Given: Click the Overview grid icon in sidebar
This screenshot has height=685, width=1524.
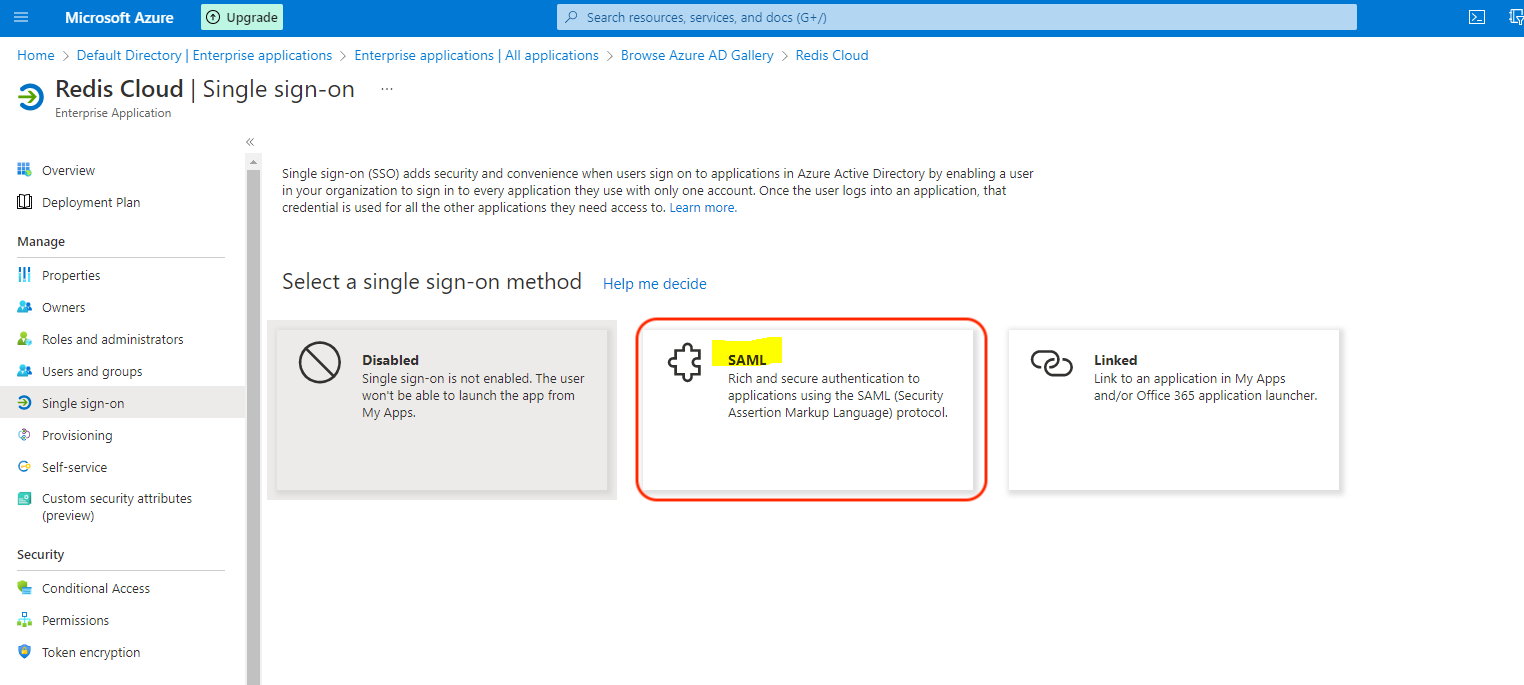Looking at the screenshot, I should pyautogui.click(x=25, y=170).
